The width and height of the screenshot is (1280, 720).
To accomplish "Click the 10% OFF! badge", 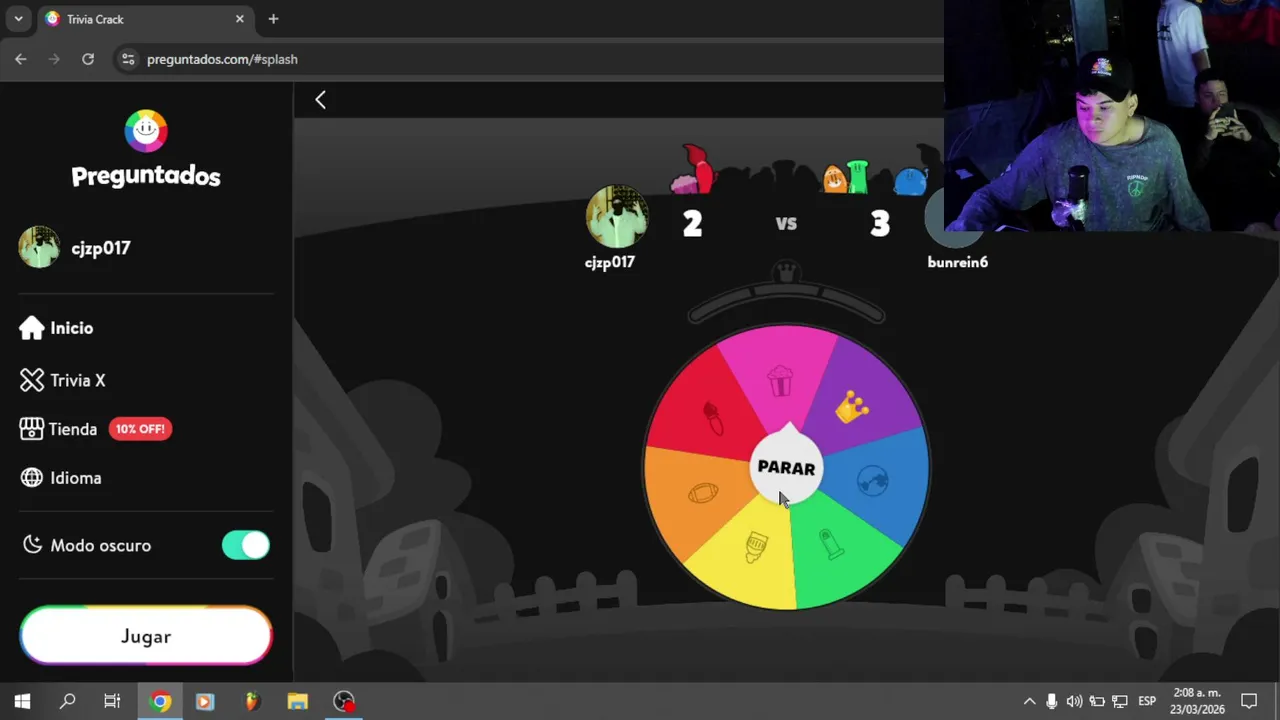I will pos(140,429).
